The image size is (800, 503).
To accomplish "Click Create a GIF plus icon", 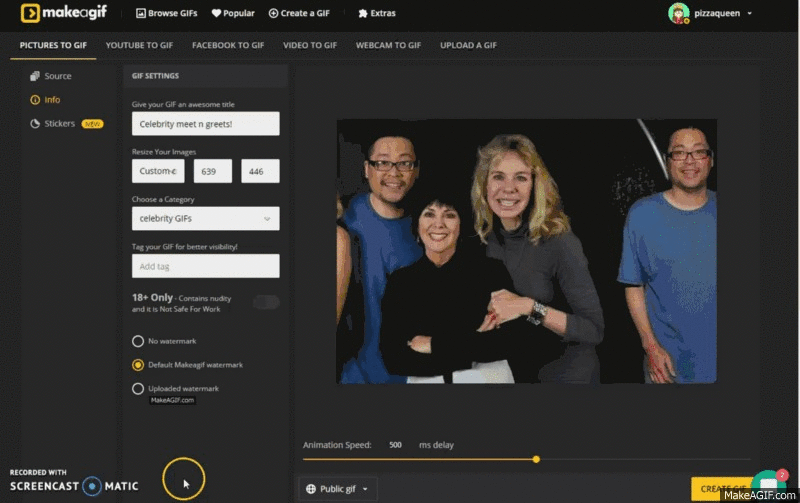I will click(273, 14).
